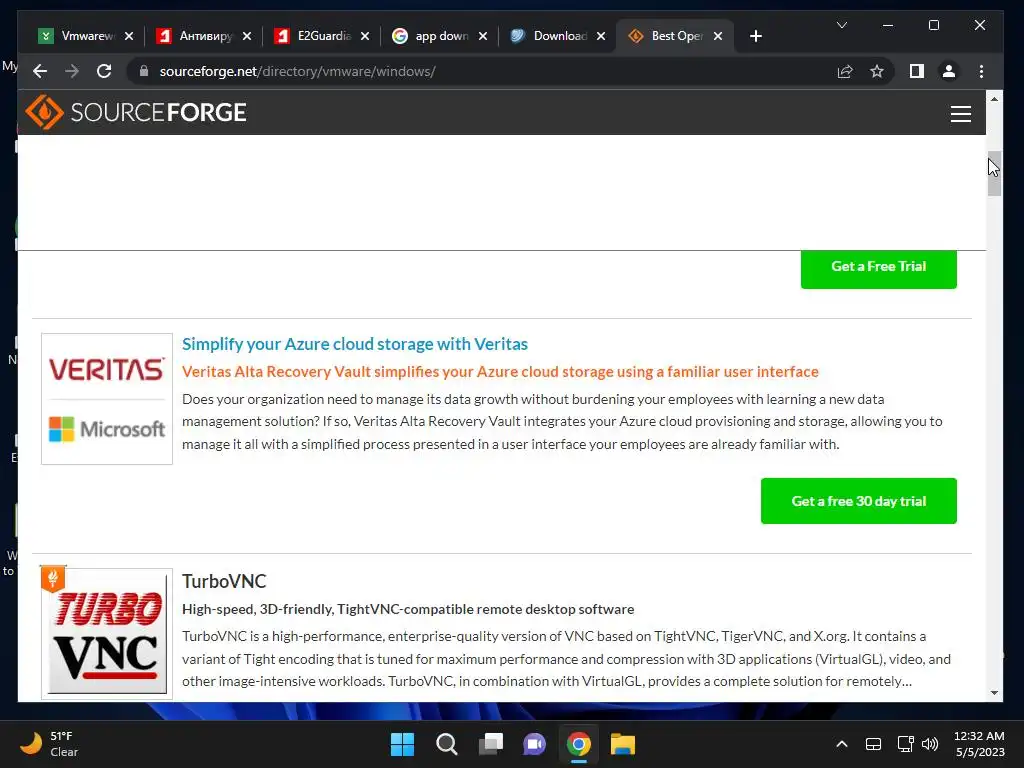The width and height of the screenshot is (1024, 768).
Task: Close the app down tab
Action: point(483,36)
